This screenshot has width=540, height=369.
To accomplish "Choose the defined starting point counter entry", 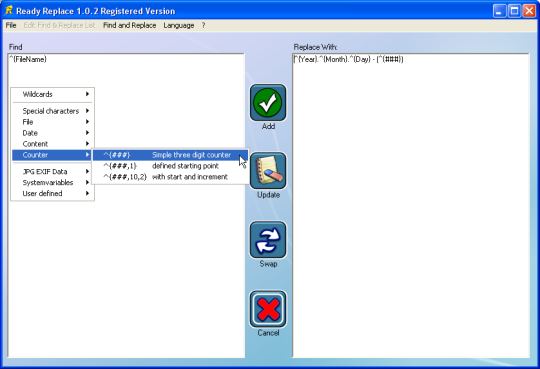I will pyautogui.click(x=170, y=166).
